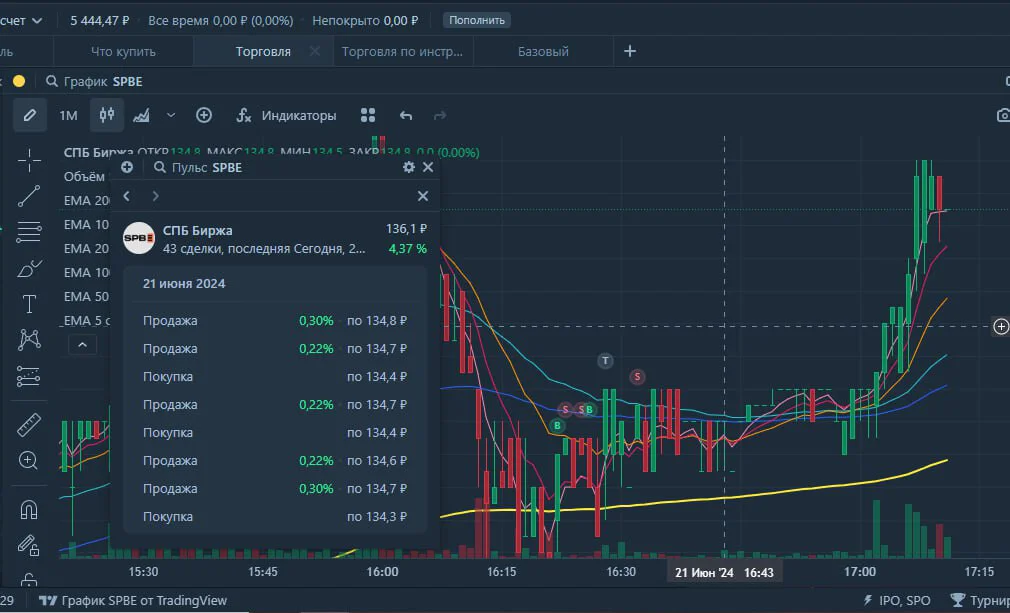Select the trend line drawing tool
The width and height of the screenshot is (1010, 613).
(29, 196)
